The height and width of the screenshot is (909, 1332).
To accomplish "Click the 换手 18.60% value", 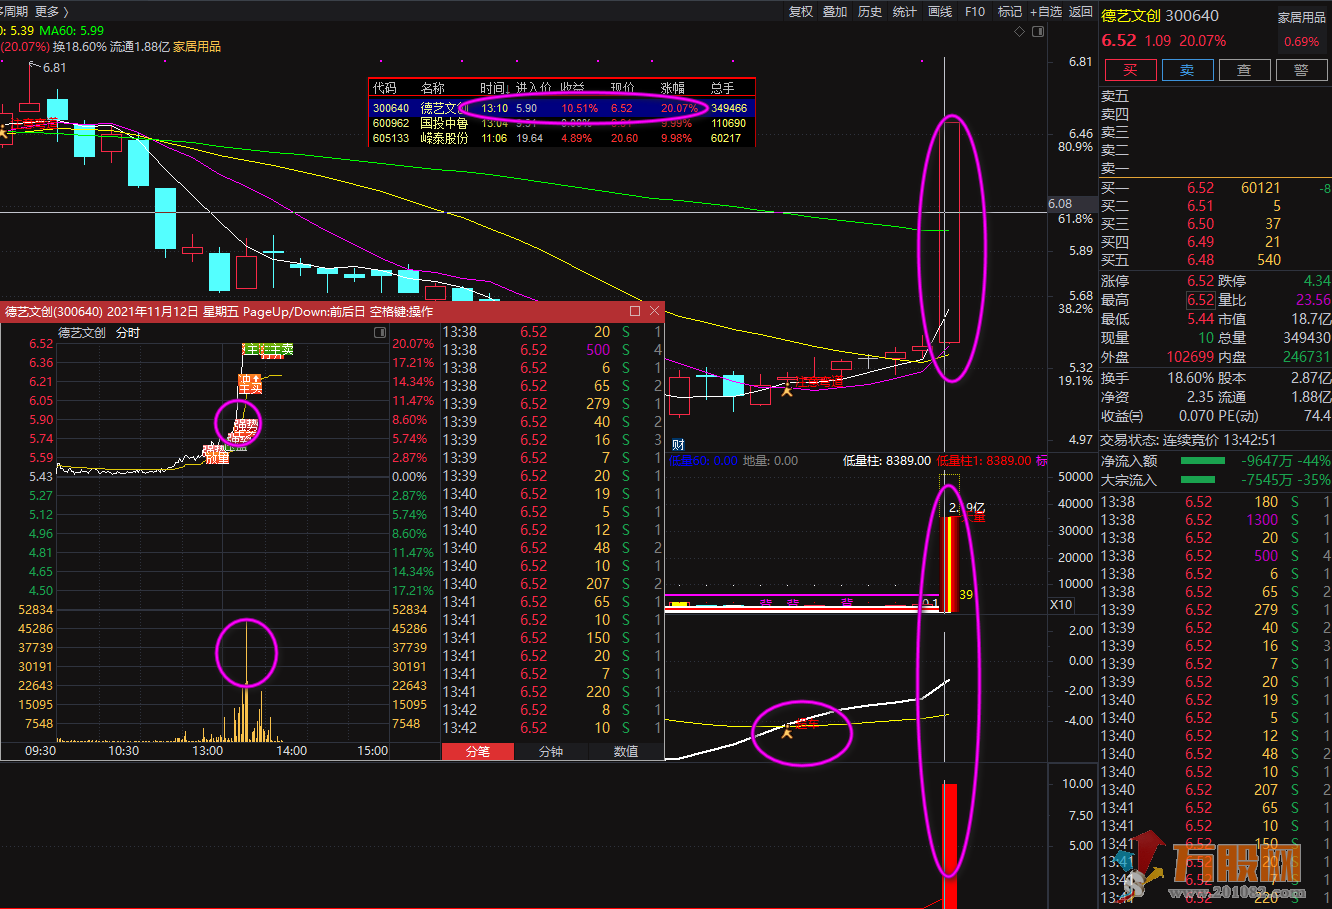I will [x=1190, y=379].
